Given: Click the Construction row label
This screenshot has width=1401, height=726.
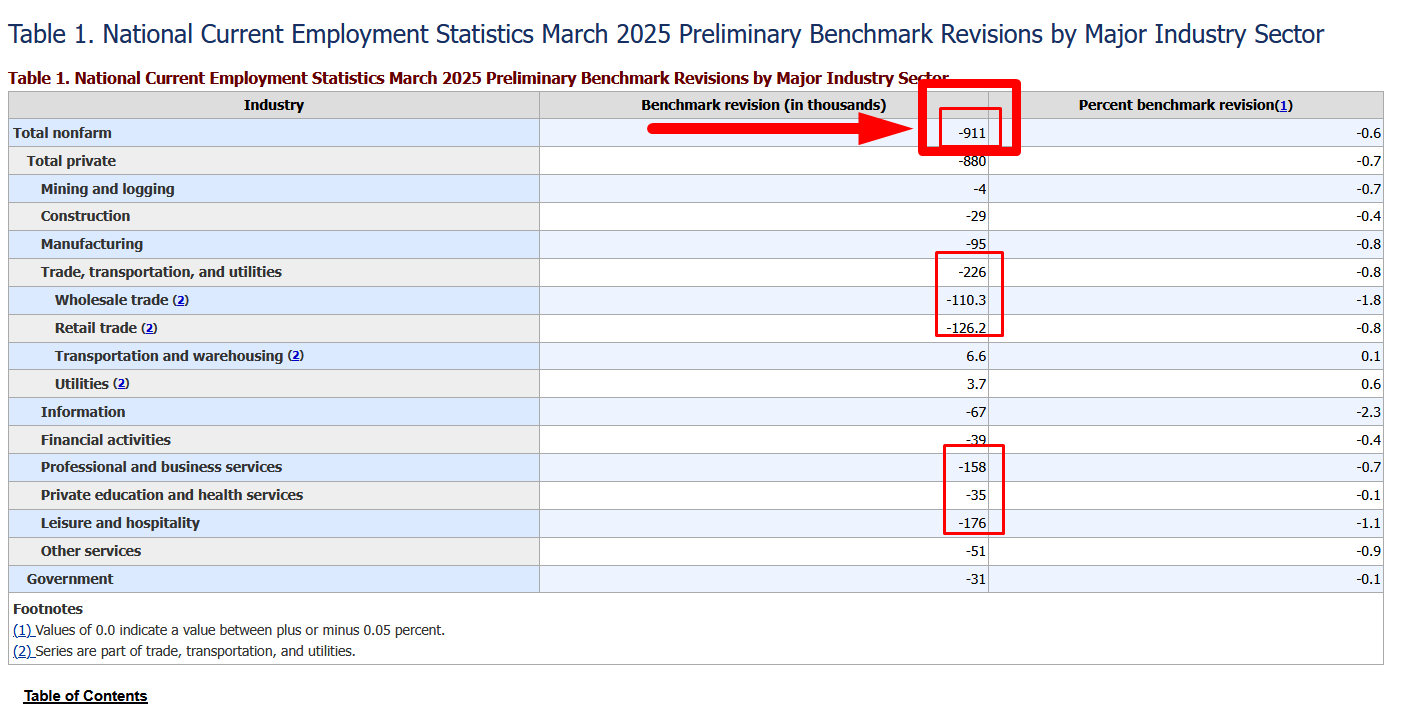Looking at the screenshot, I should (85, 216).
